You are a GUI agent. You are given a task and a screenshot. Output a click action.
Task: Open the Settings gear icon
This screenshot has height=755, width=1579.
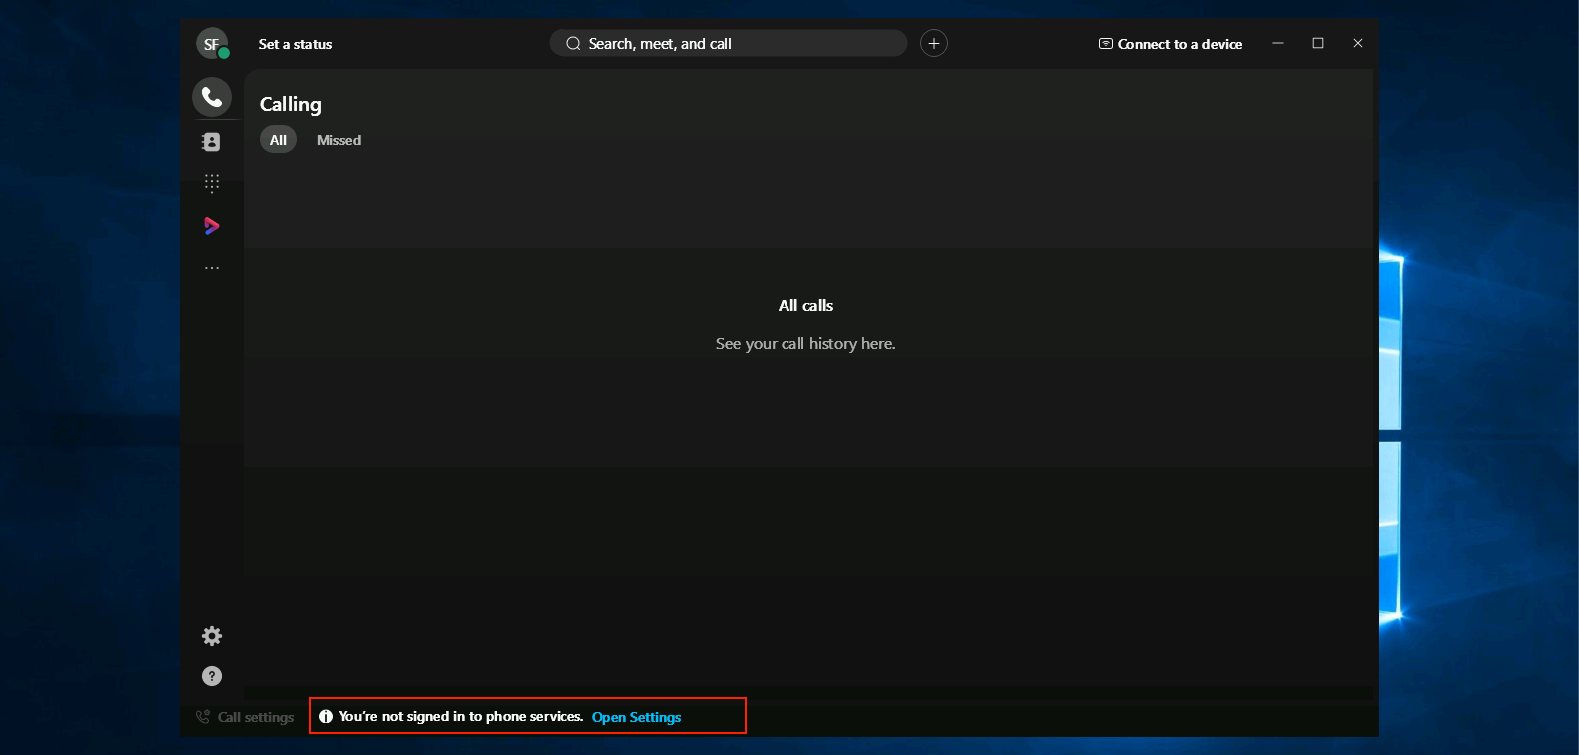(211, 636)
